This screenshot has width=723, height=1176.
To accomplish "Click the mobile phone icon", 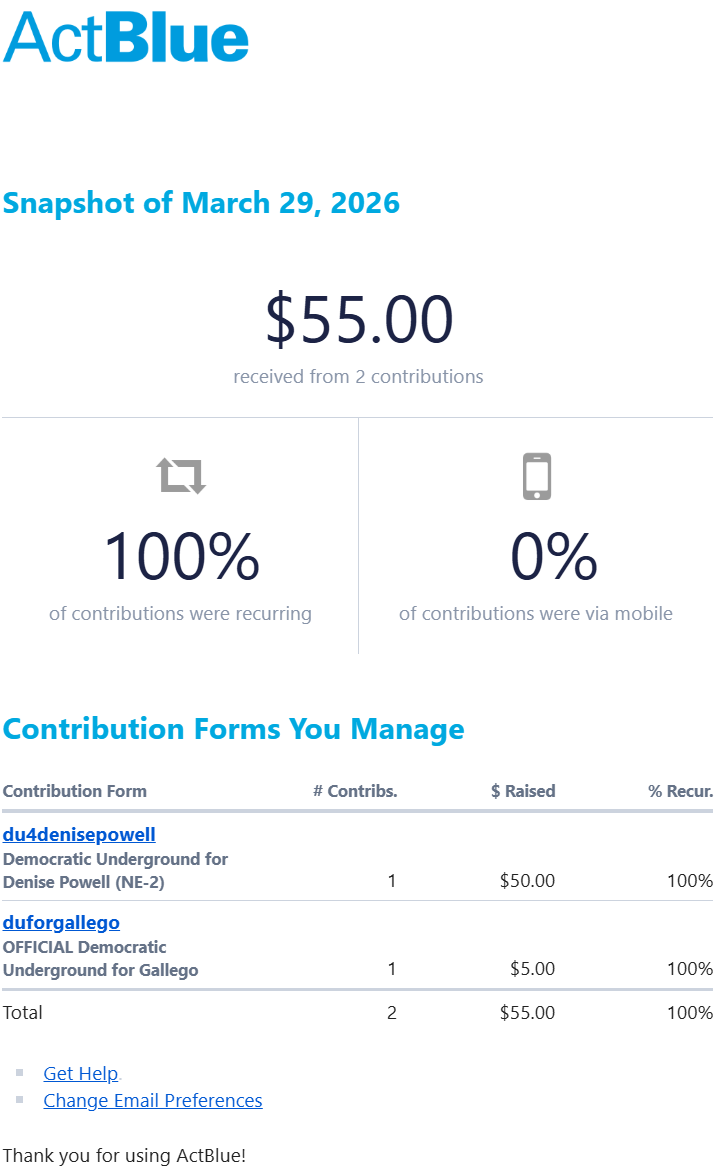I will (536, 476).
